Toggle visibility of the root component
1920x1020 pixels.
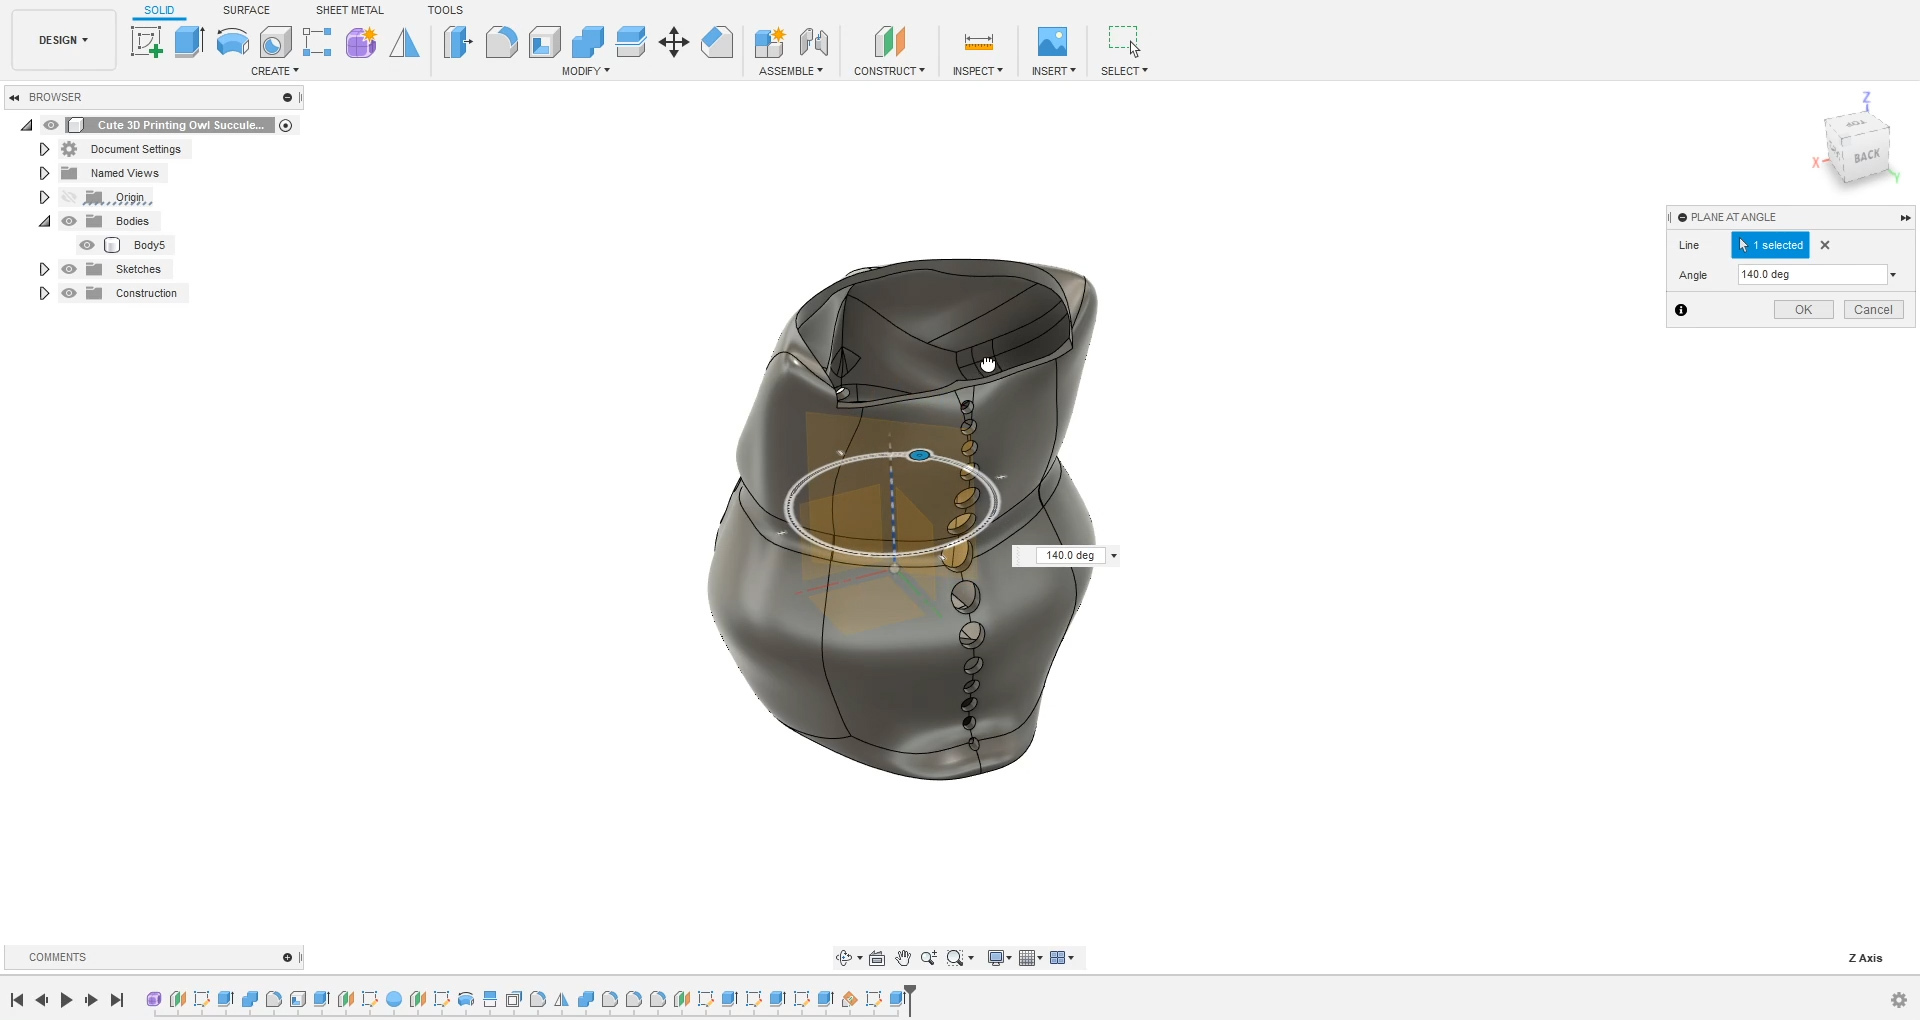tap(51, 125)
